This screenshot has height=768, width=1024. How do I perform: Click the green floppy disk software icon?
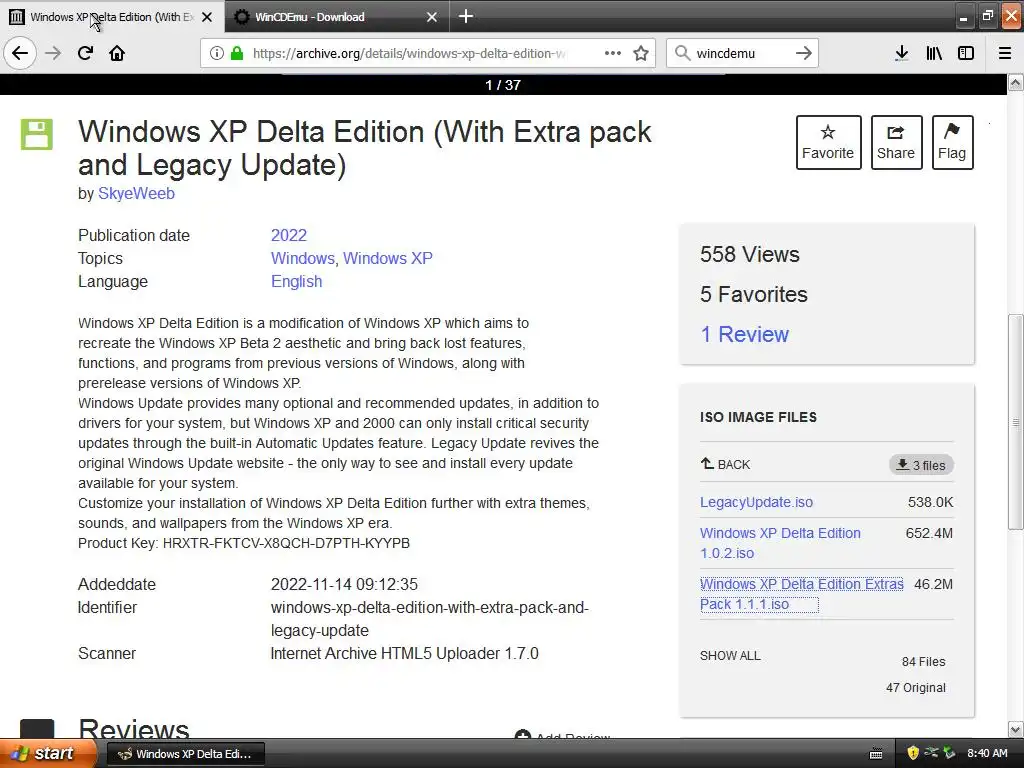click(x=37, y=135)
